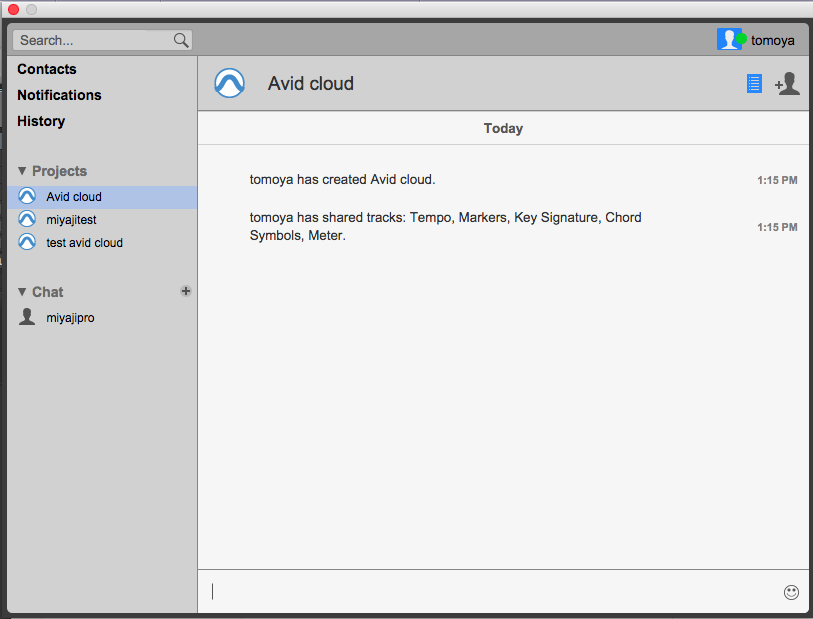Click the Chat section label
This screenshot has width=813, height=619.
pos(48,292)
